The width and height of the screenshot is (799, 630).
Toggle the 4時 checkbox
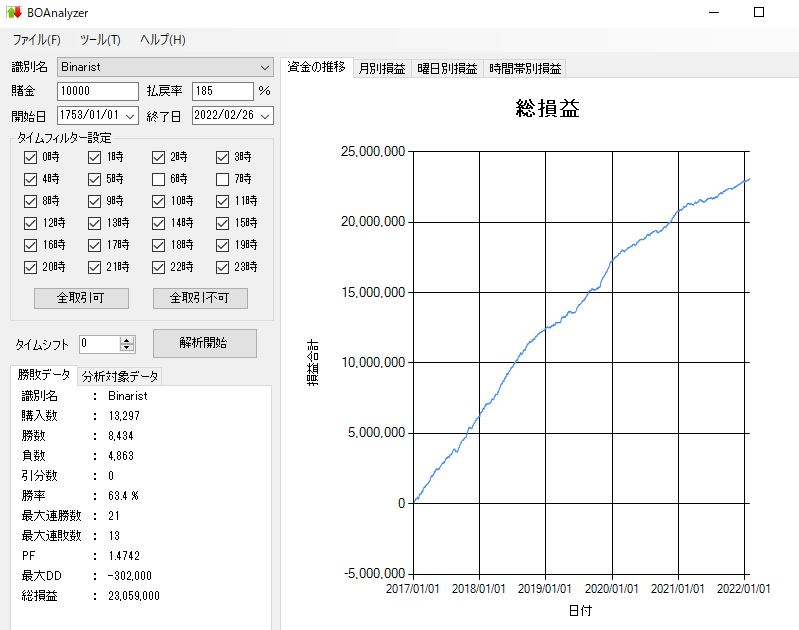pyautogui.click(x=30, y=179)
